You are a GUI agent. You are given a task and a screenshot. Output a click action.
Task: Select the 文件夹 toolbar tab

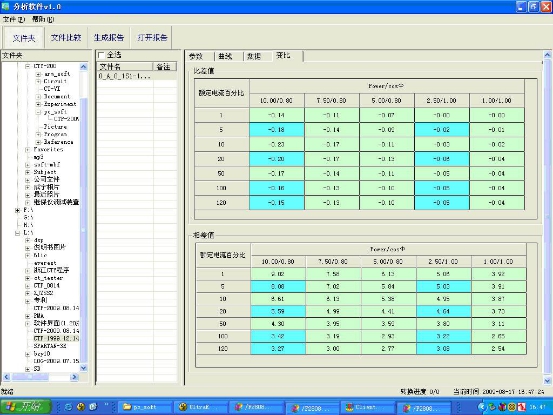[24, 37]
